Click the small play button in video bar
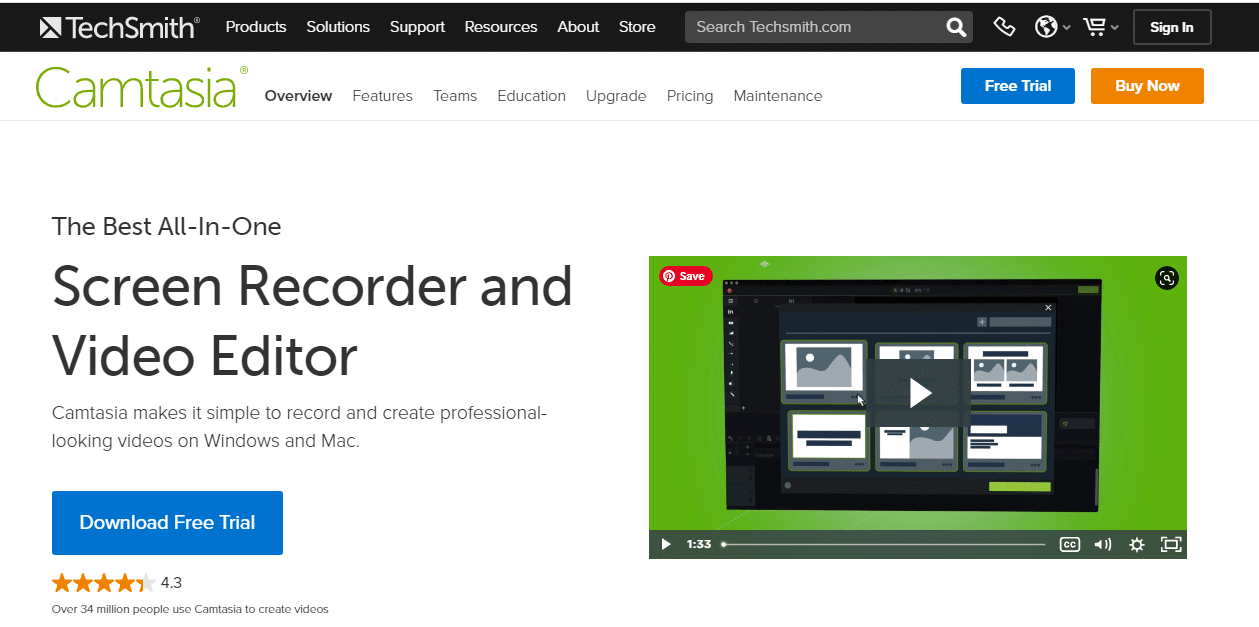Screen dimensions: 1259x627 tap(666, 544)
